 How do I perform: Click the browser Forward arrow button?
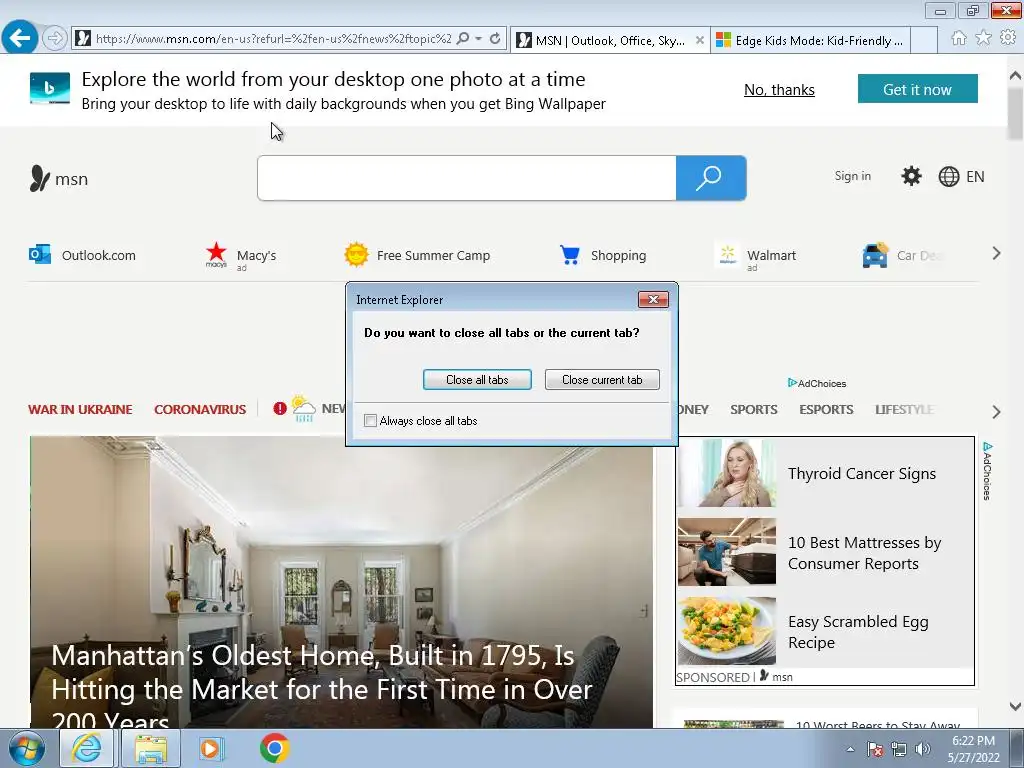54,39
